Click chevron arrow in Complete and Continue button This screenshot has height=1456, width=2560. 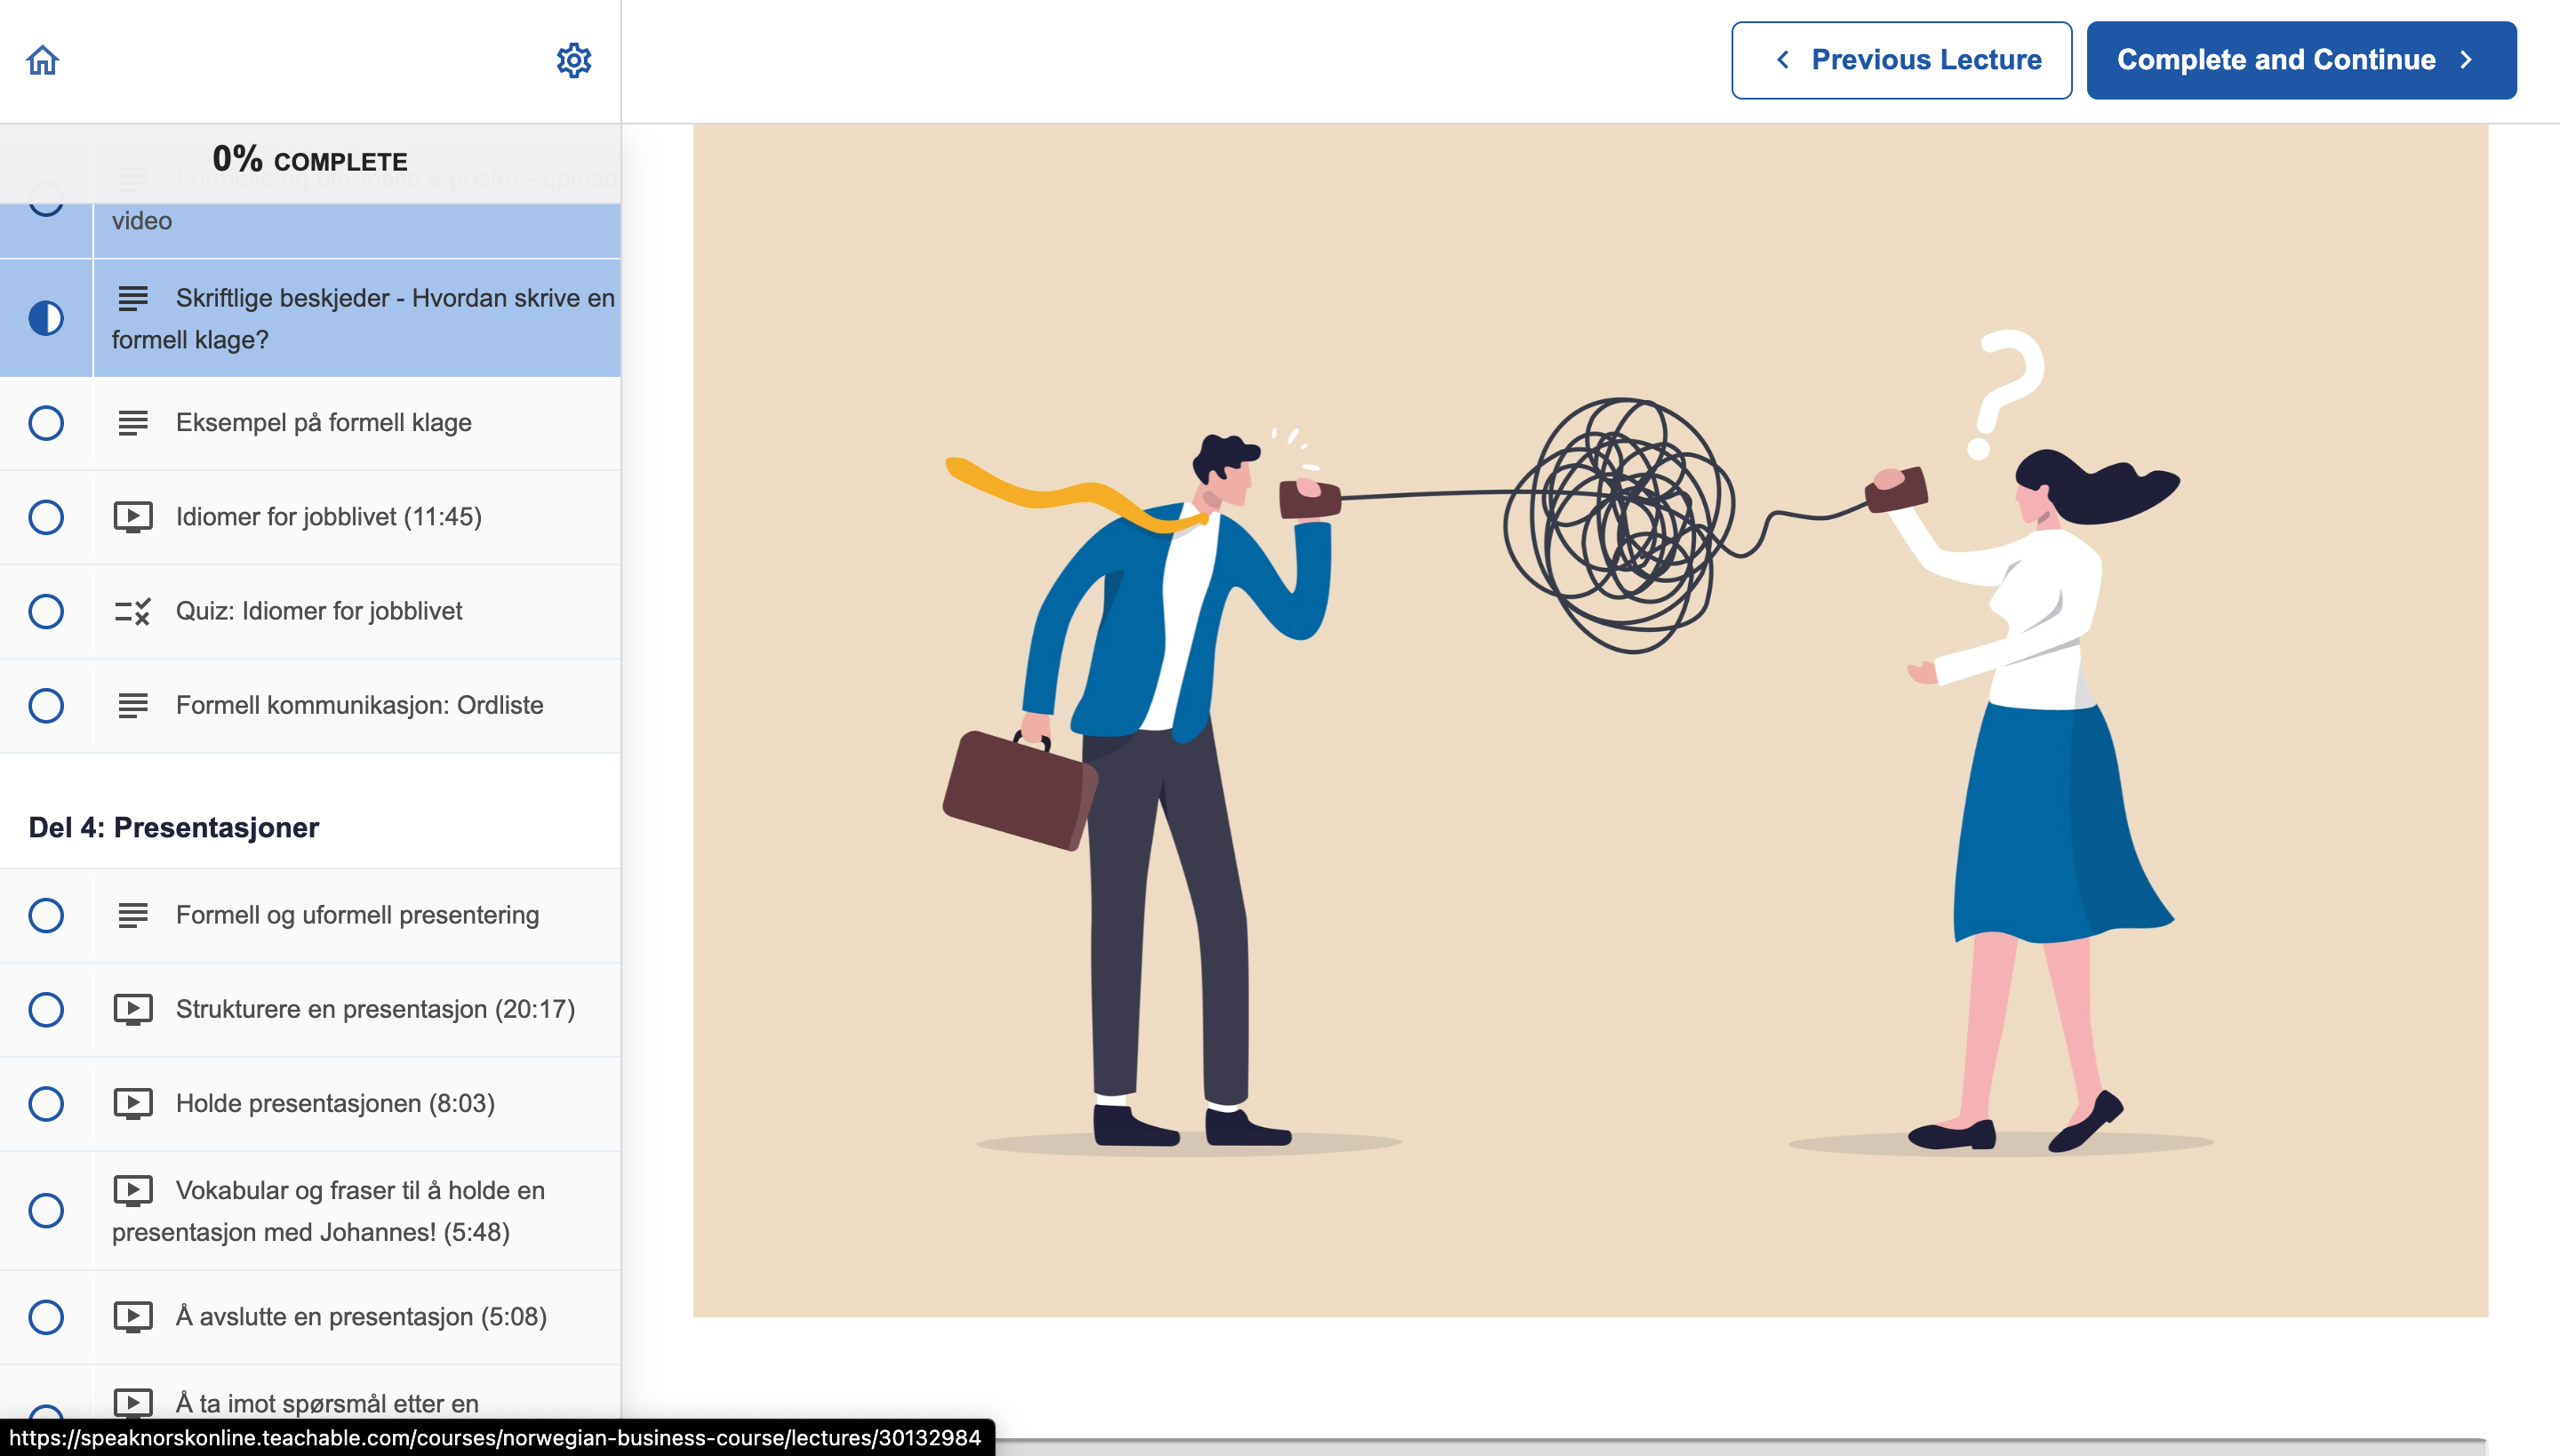pos(2467,60)
